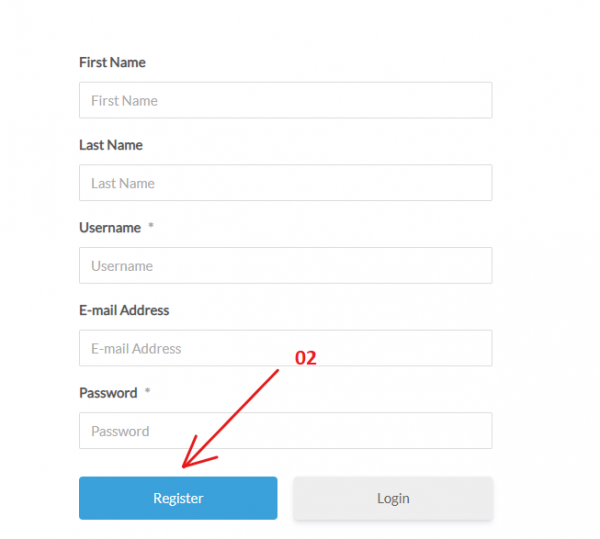600x539 pixels.
Task: Click the gray Login button
Action: [393, 498]
